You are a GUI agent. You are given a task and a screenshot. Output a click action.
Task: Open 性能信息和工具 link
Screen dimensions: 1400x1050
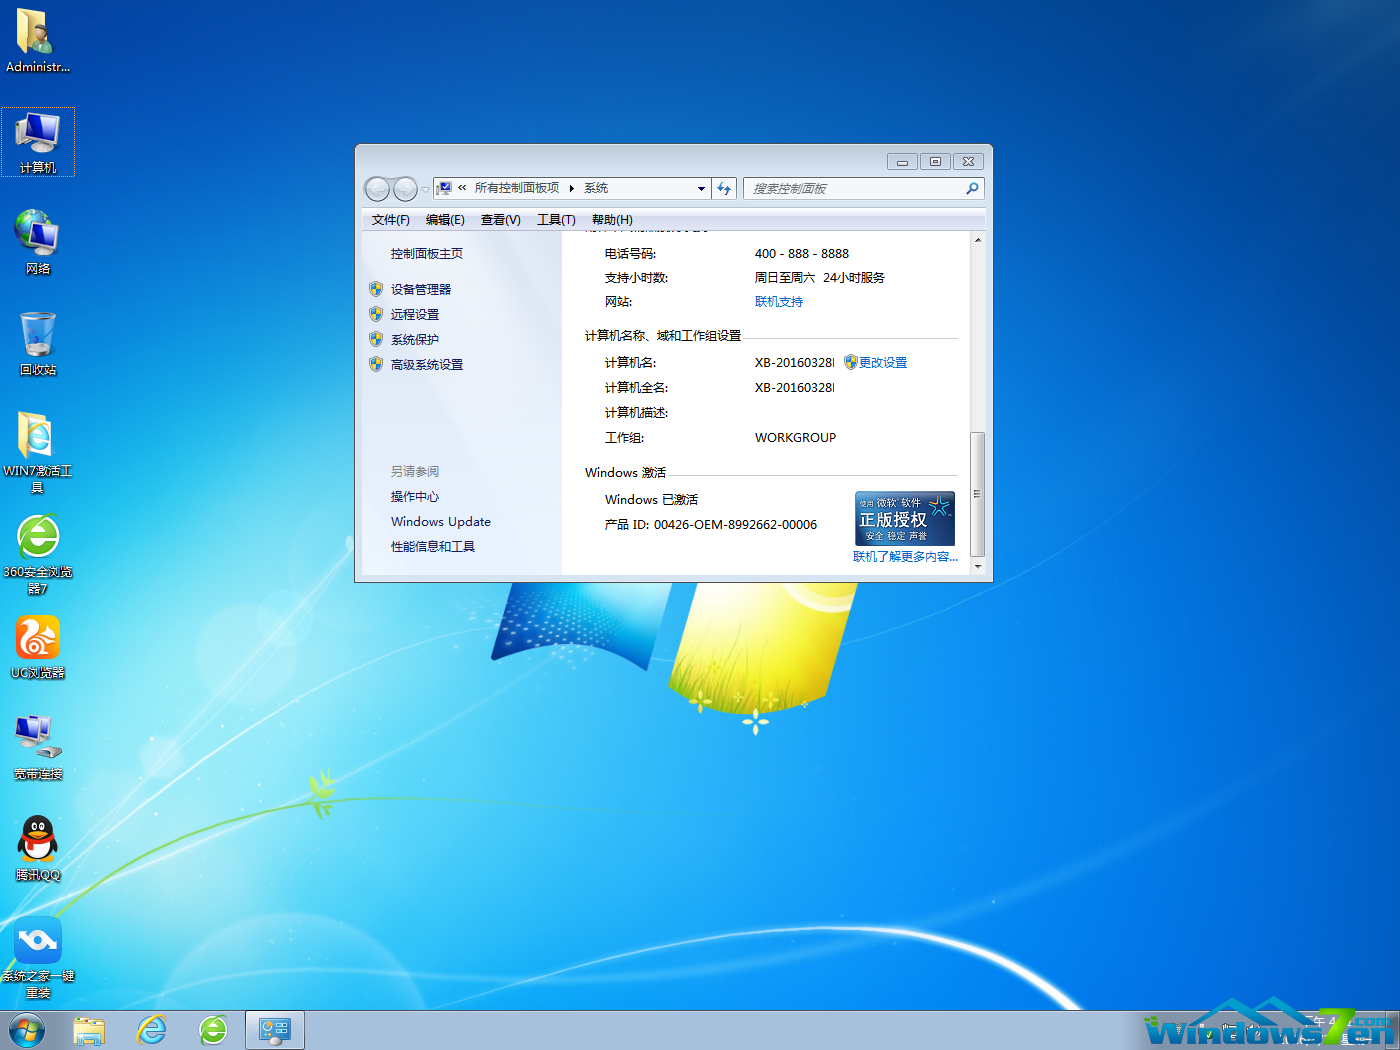point(433,547)
